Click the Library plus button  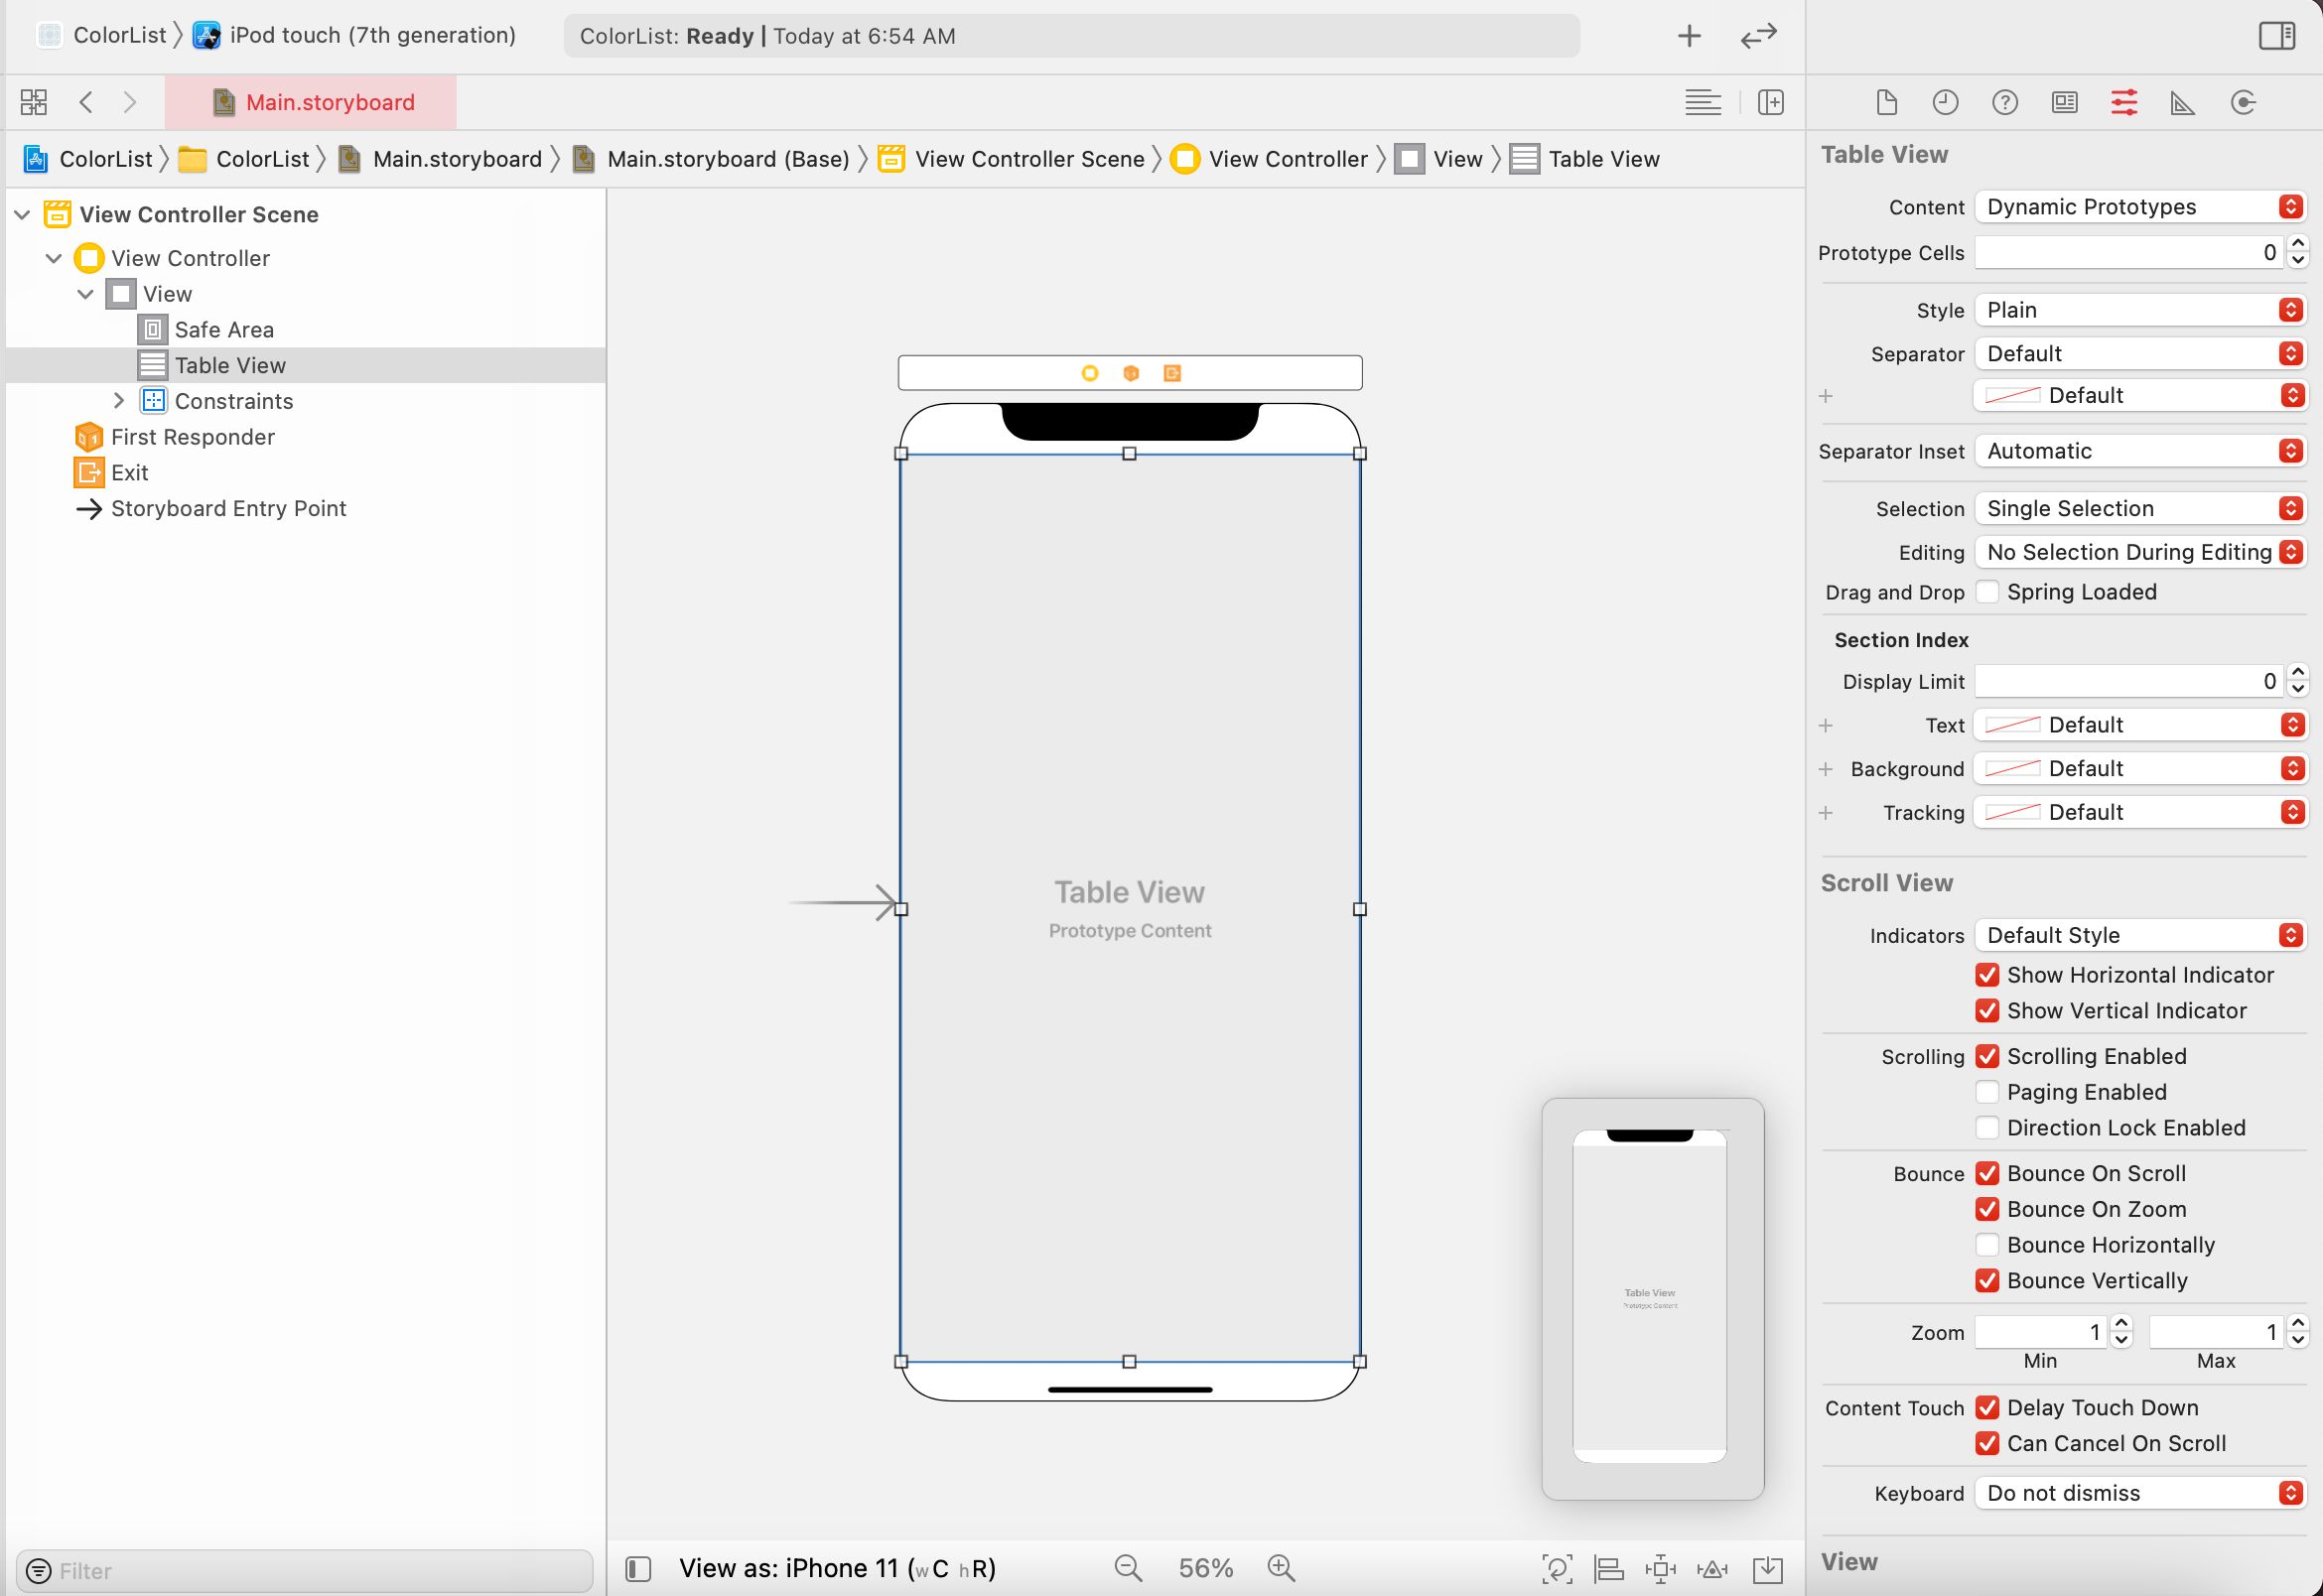click(x=1689, y=36)
